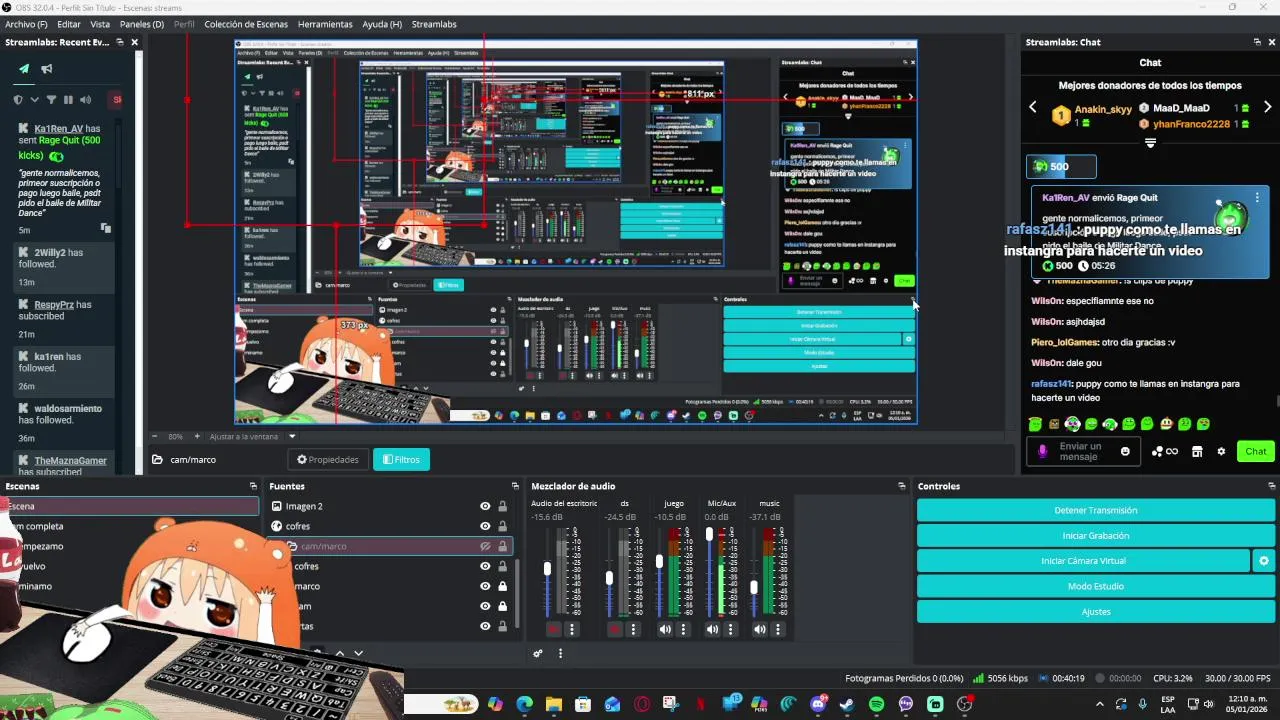Open the chat settings gear icon
Image resolution: width=1280 pixels, height=720 pixels.
(x=1221, y=452)
